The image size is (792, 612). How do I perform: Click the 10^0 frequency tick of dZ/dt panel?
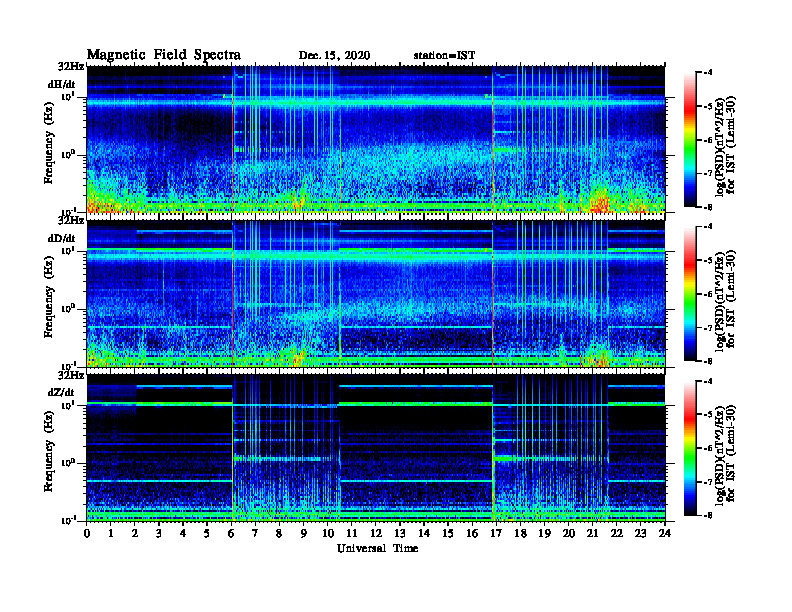[x=68, y=462]
